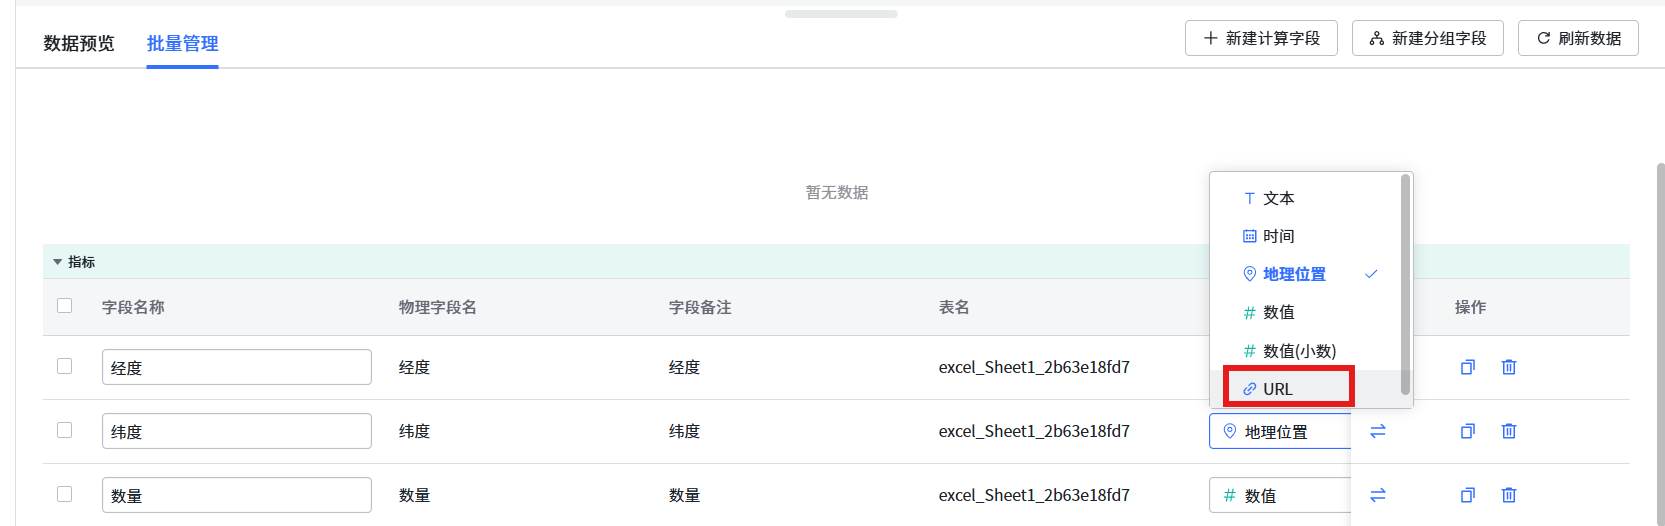The width and height of the screenshot is (1665, 526).
Task: Click the 刷新数据 button
Action: (x=1578, y=38)
